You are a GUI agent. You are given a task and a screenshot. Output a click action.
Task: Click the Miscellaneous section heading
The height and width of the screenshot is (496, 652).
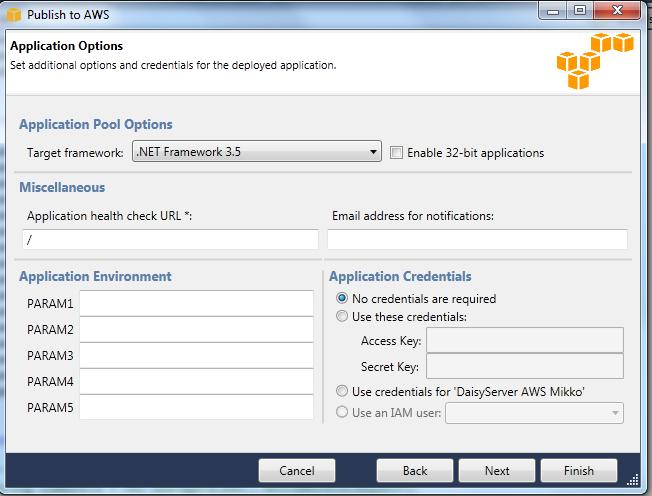pos(62,187)
